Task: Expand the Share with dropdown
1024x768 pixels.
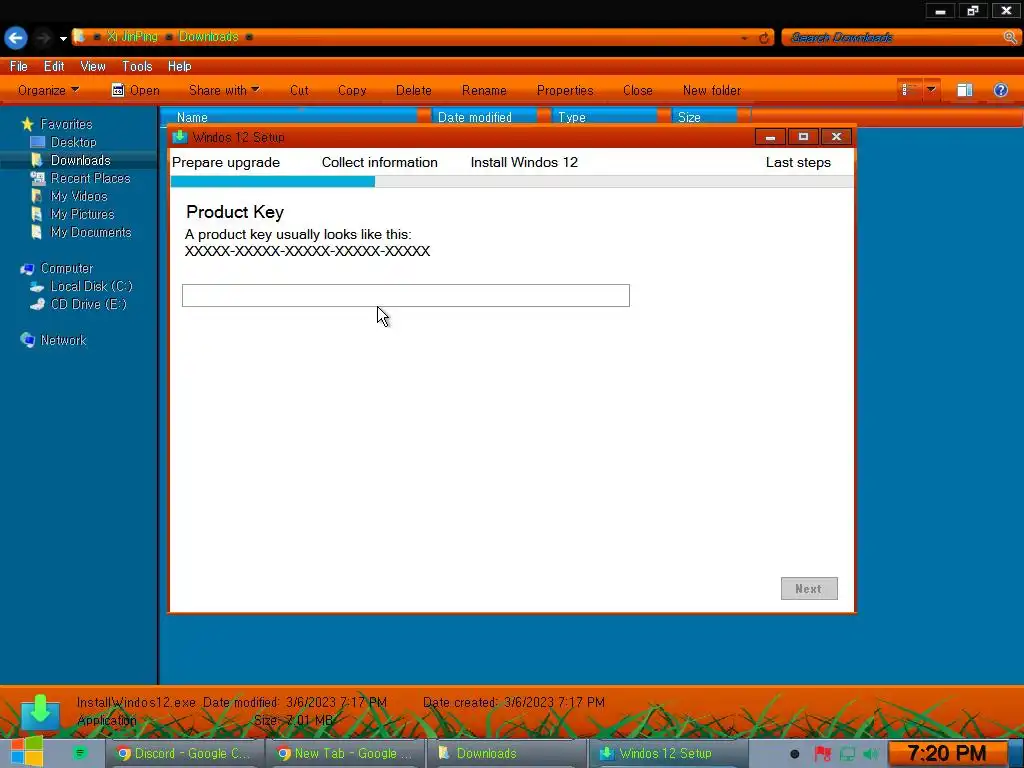Action: click(224, 90)
